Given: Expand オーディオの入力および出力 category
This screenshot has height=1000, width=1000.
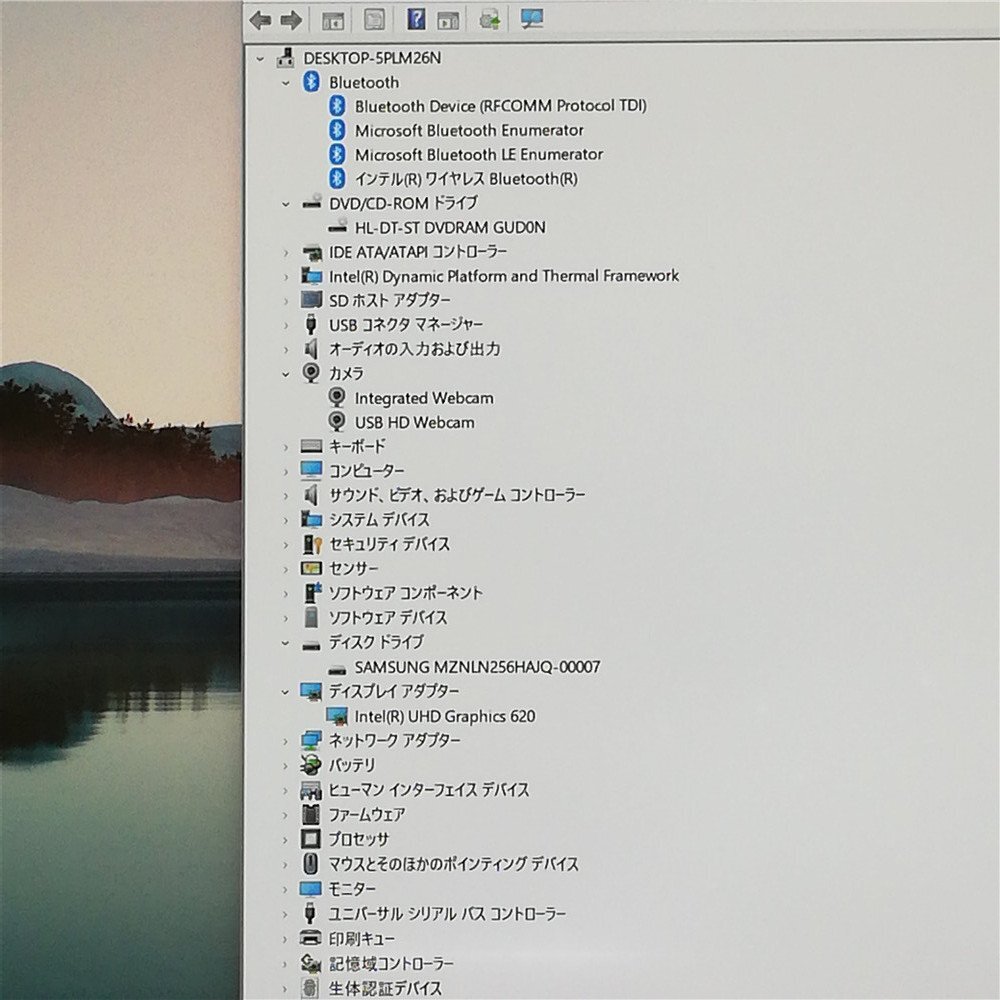Looking at the screenshot, I should coord(286,350).
